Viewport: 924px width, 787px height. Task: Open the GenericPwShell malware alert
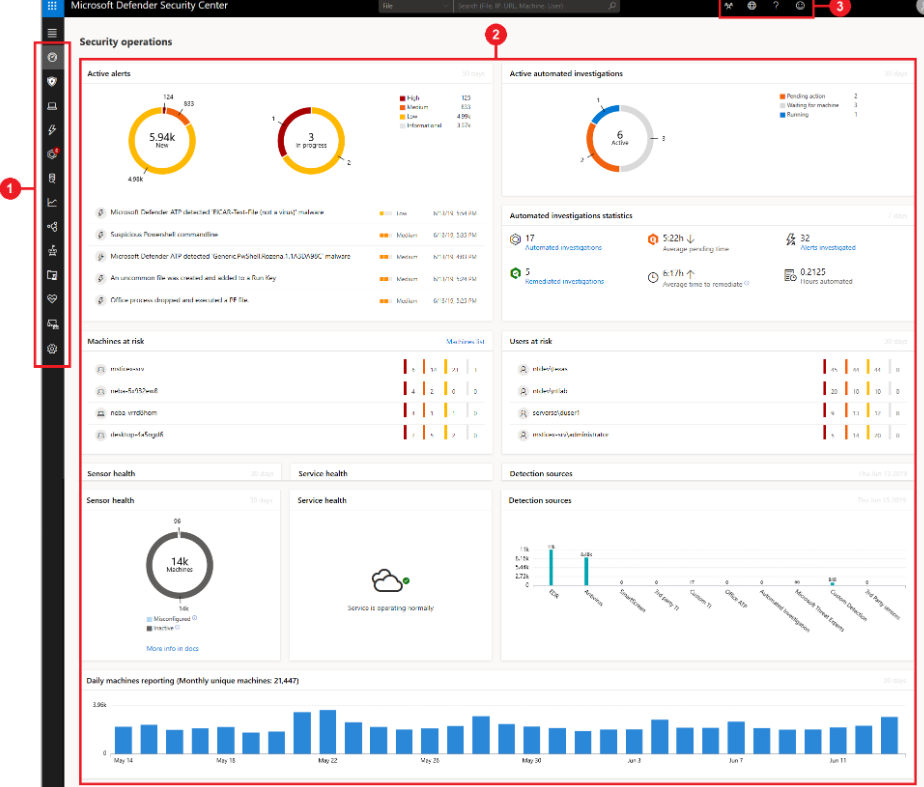point(230,256)
